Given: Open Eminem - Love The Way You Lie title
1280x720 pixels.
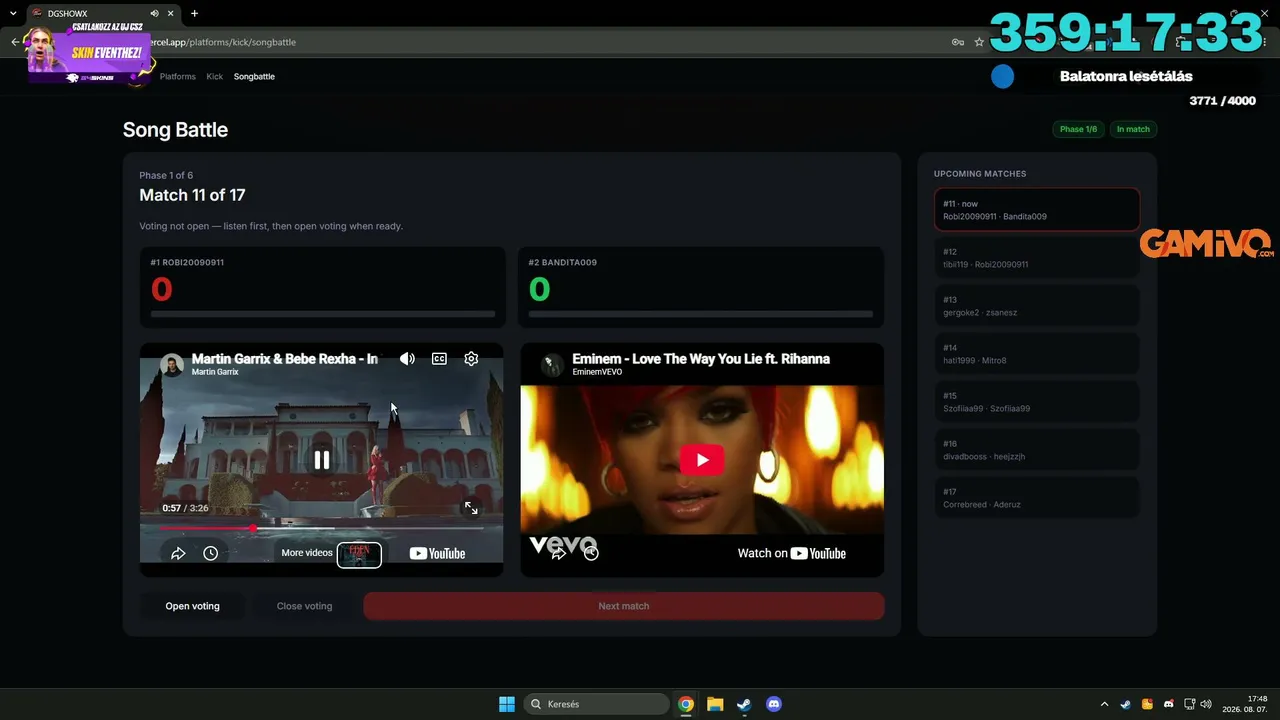Looking at the screenshot, I should (701, 359).
